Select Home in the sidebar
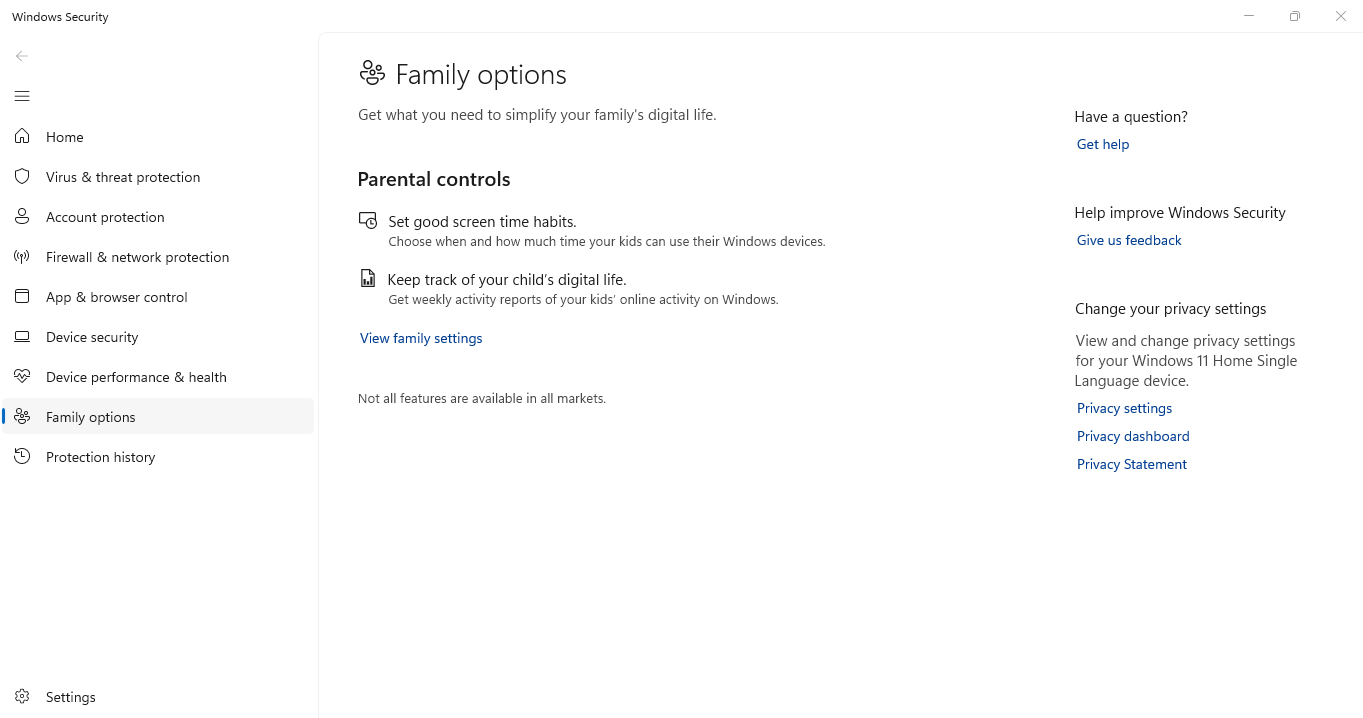The height and width of the screenshot is (718, 1363). (64, 136)
